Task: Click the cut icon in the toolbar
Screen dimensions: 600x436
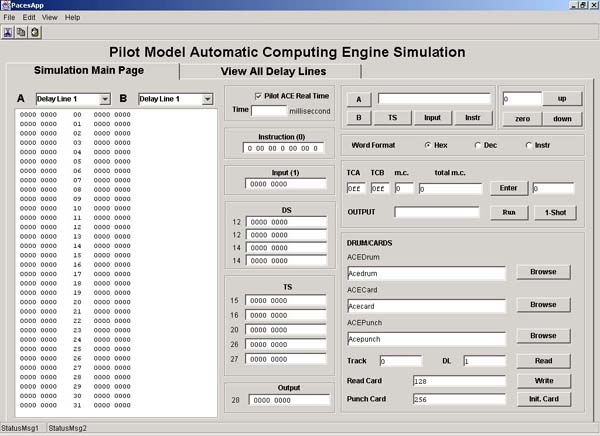Action: pyautogui.click(x=8, y=32)
